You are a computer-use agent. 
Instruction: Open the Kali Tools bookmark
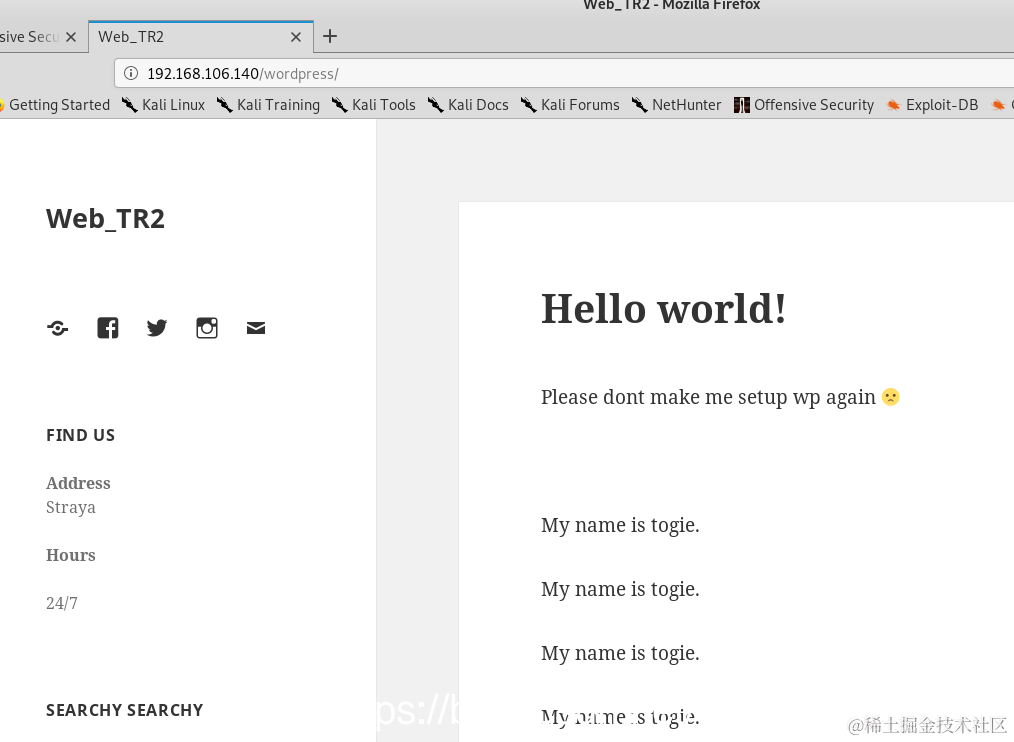(374, 105)
